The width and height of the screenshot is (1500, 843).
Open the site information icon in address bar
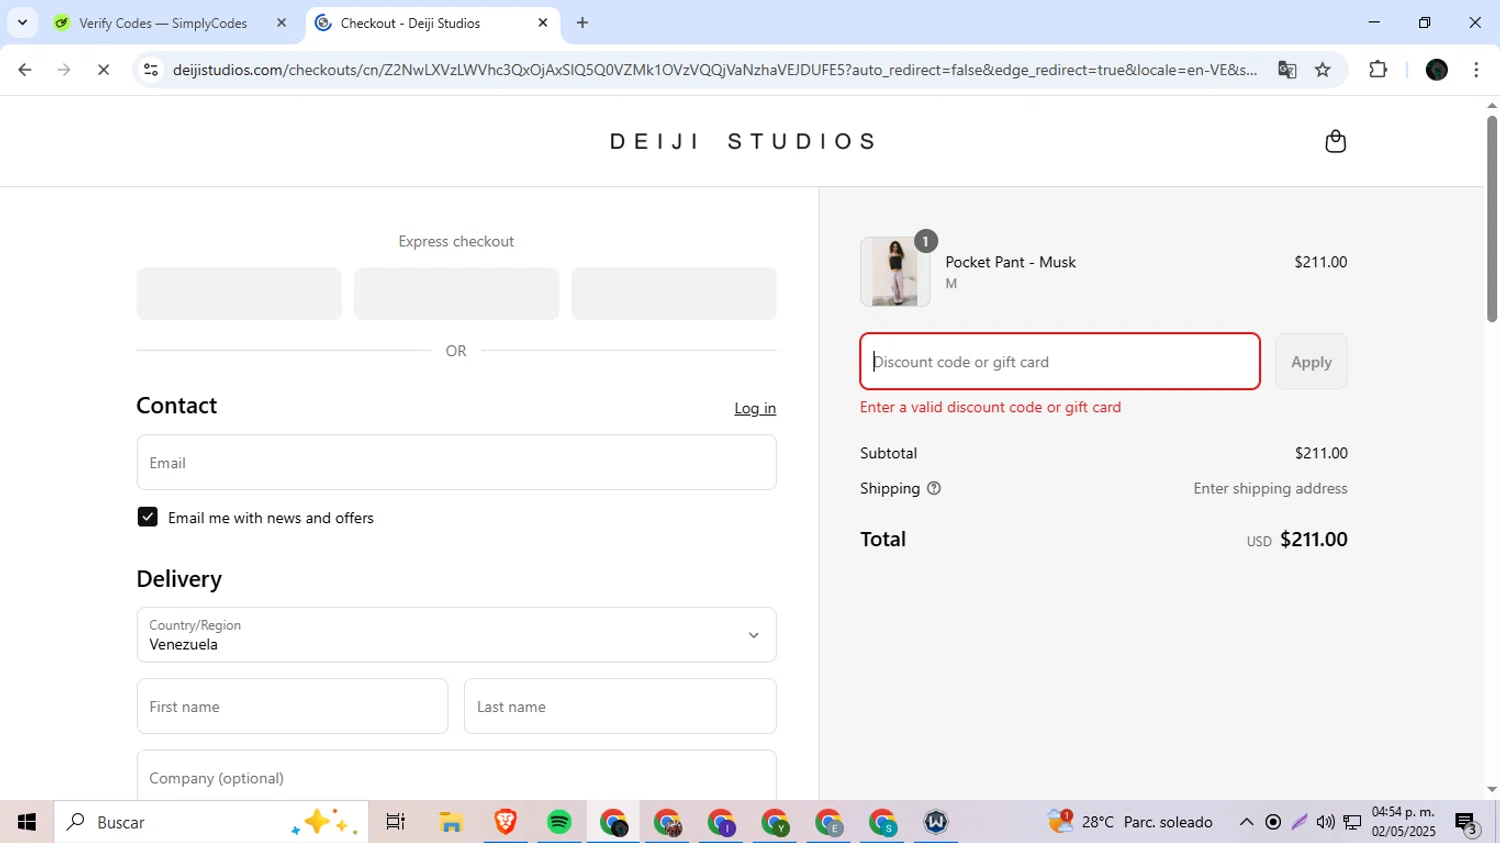pos(151,69)
